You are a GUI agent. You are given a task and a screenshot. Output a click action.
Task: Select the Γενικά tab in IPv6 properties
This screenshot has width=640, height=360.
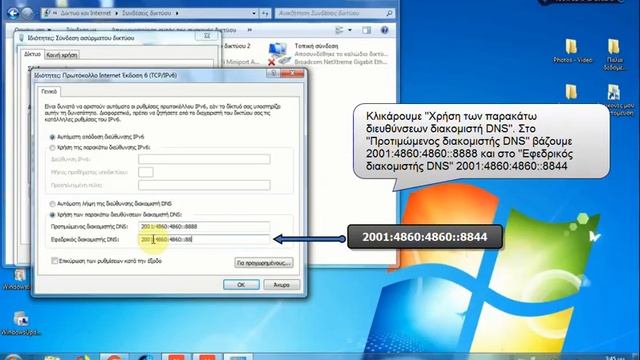pos(49,91)
